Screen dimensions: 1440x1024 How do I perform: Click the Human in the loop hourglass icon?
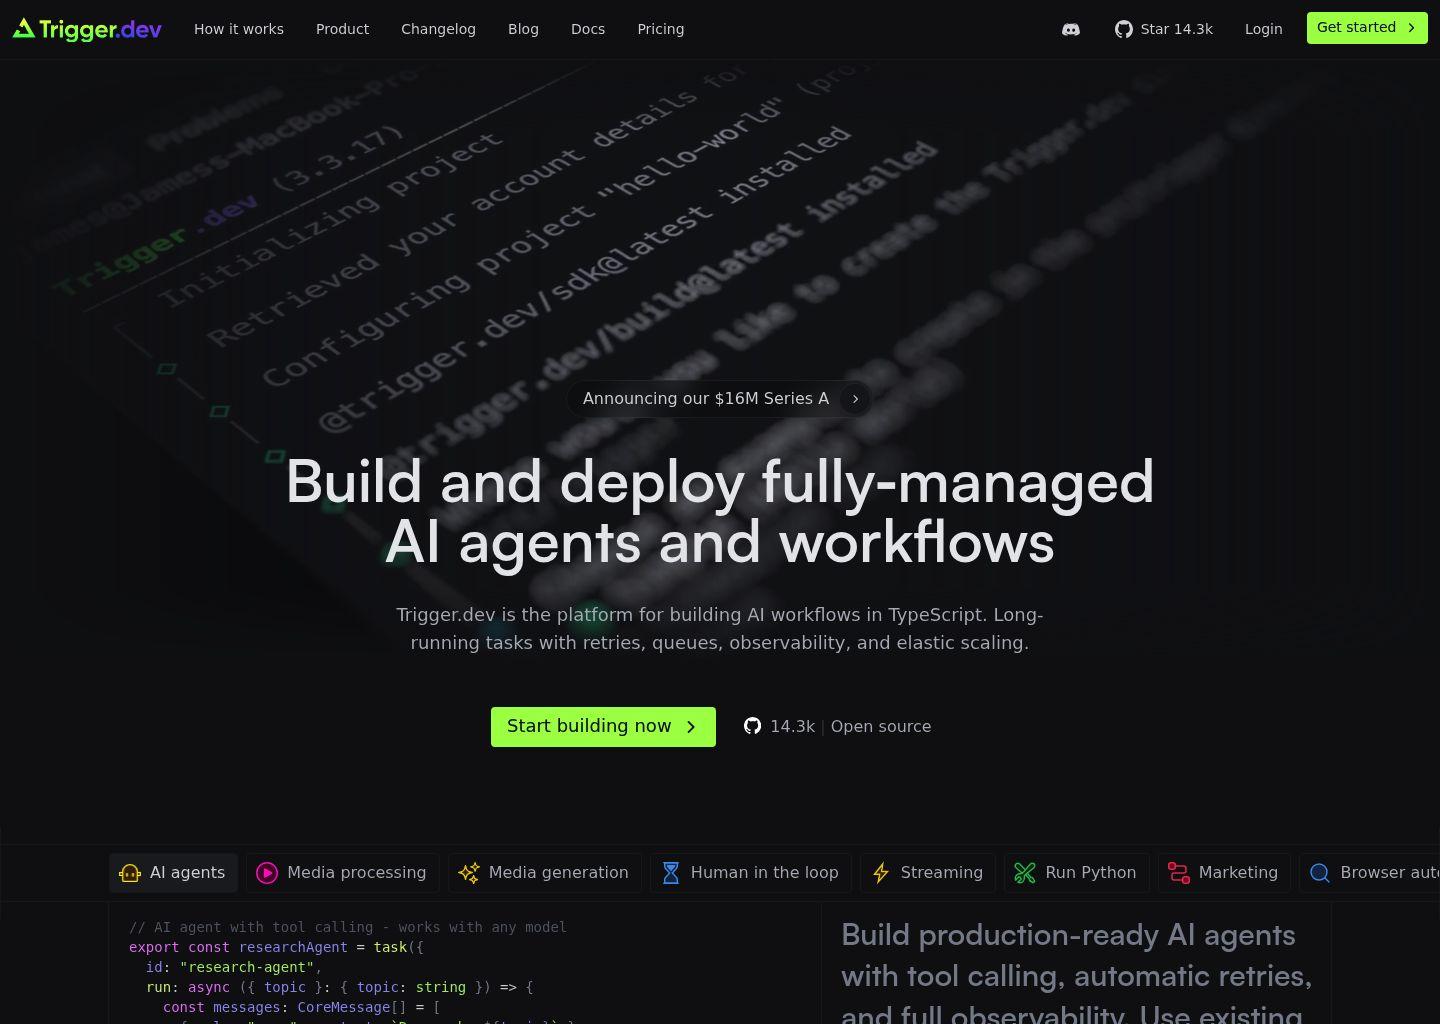point(671,873)
